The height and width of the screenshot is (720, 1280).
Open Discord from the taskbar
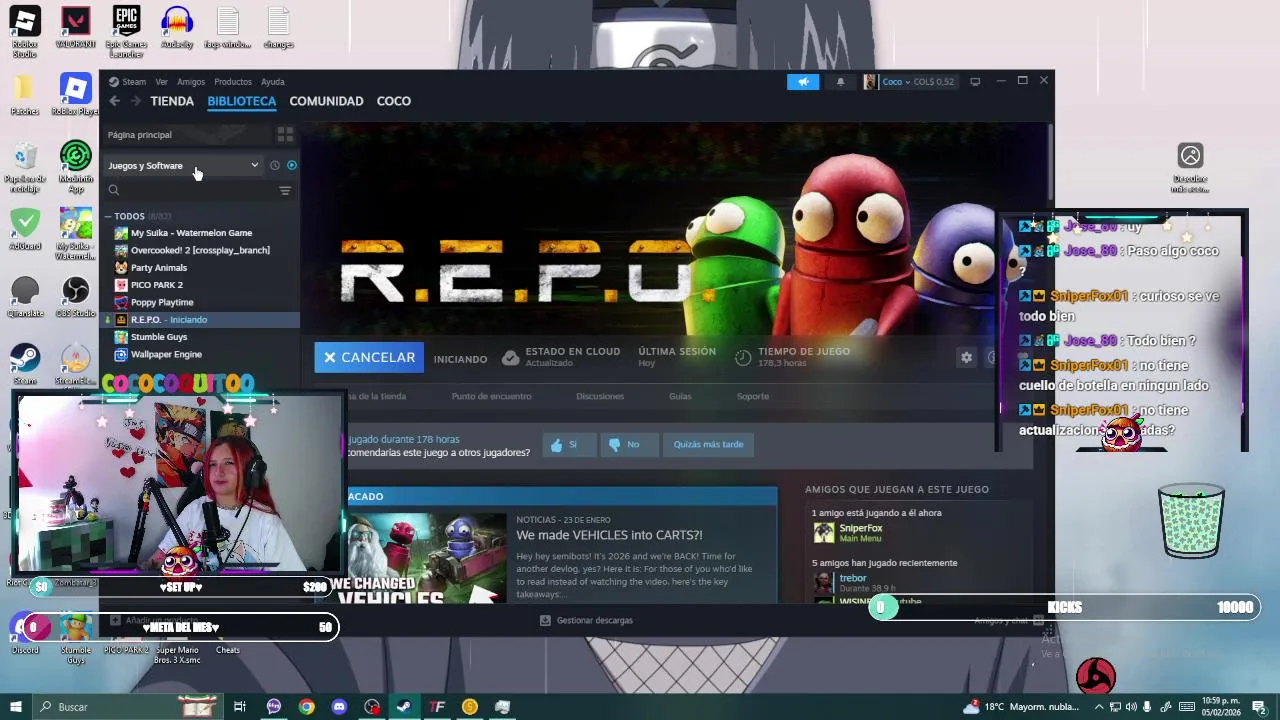339,707
